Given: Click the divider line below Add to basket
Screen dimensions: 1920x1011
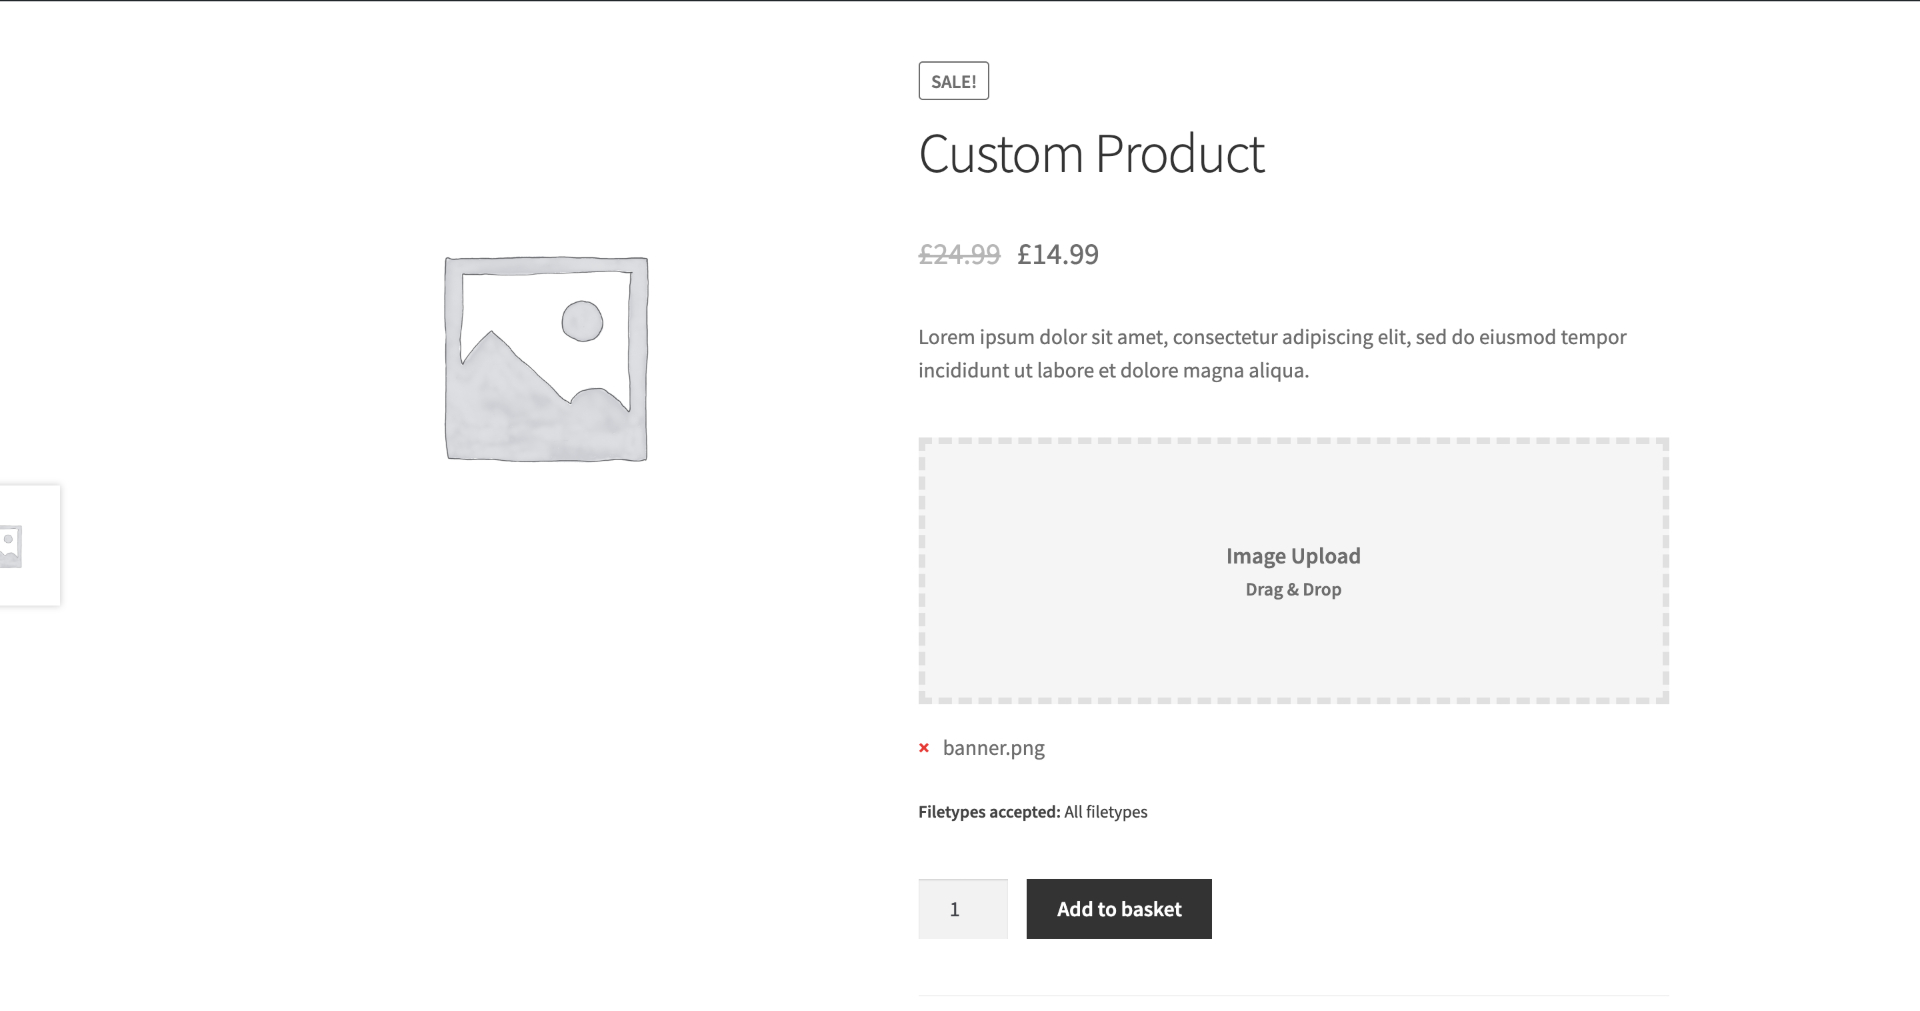Looking at the screenshot, I should 1293,995.
